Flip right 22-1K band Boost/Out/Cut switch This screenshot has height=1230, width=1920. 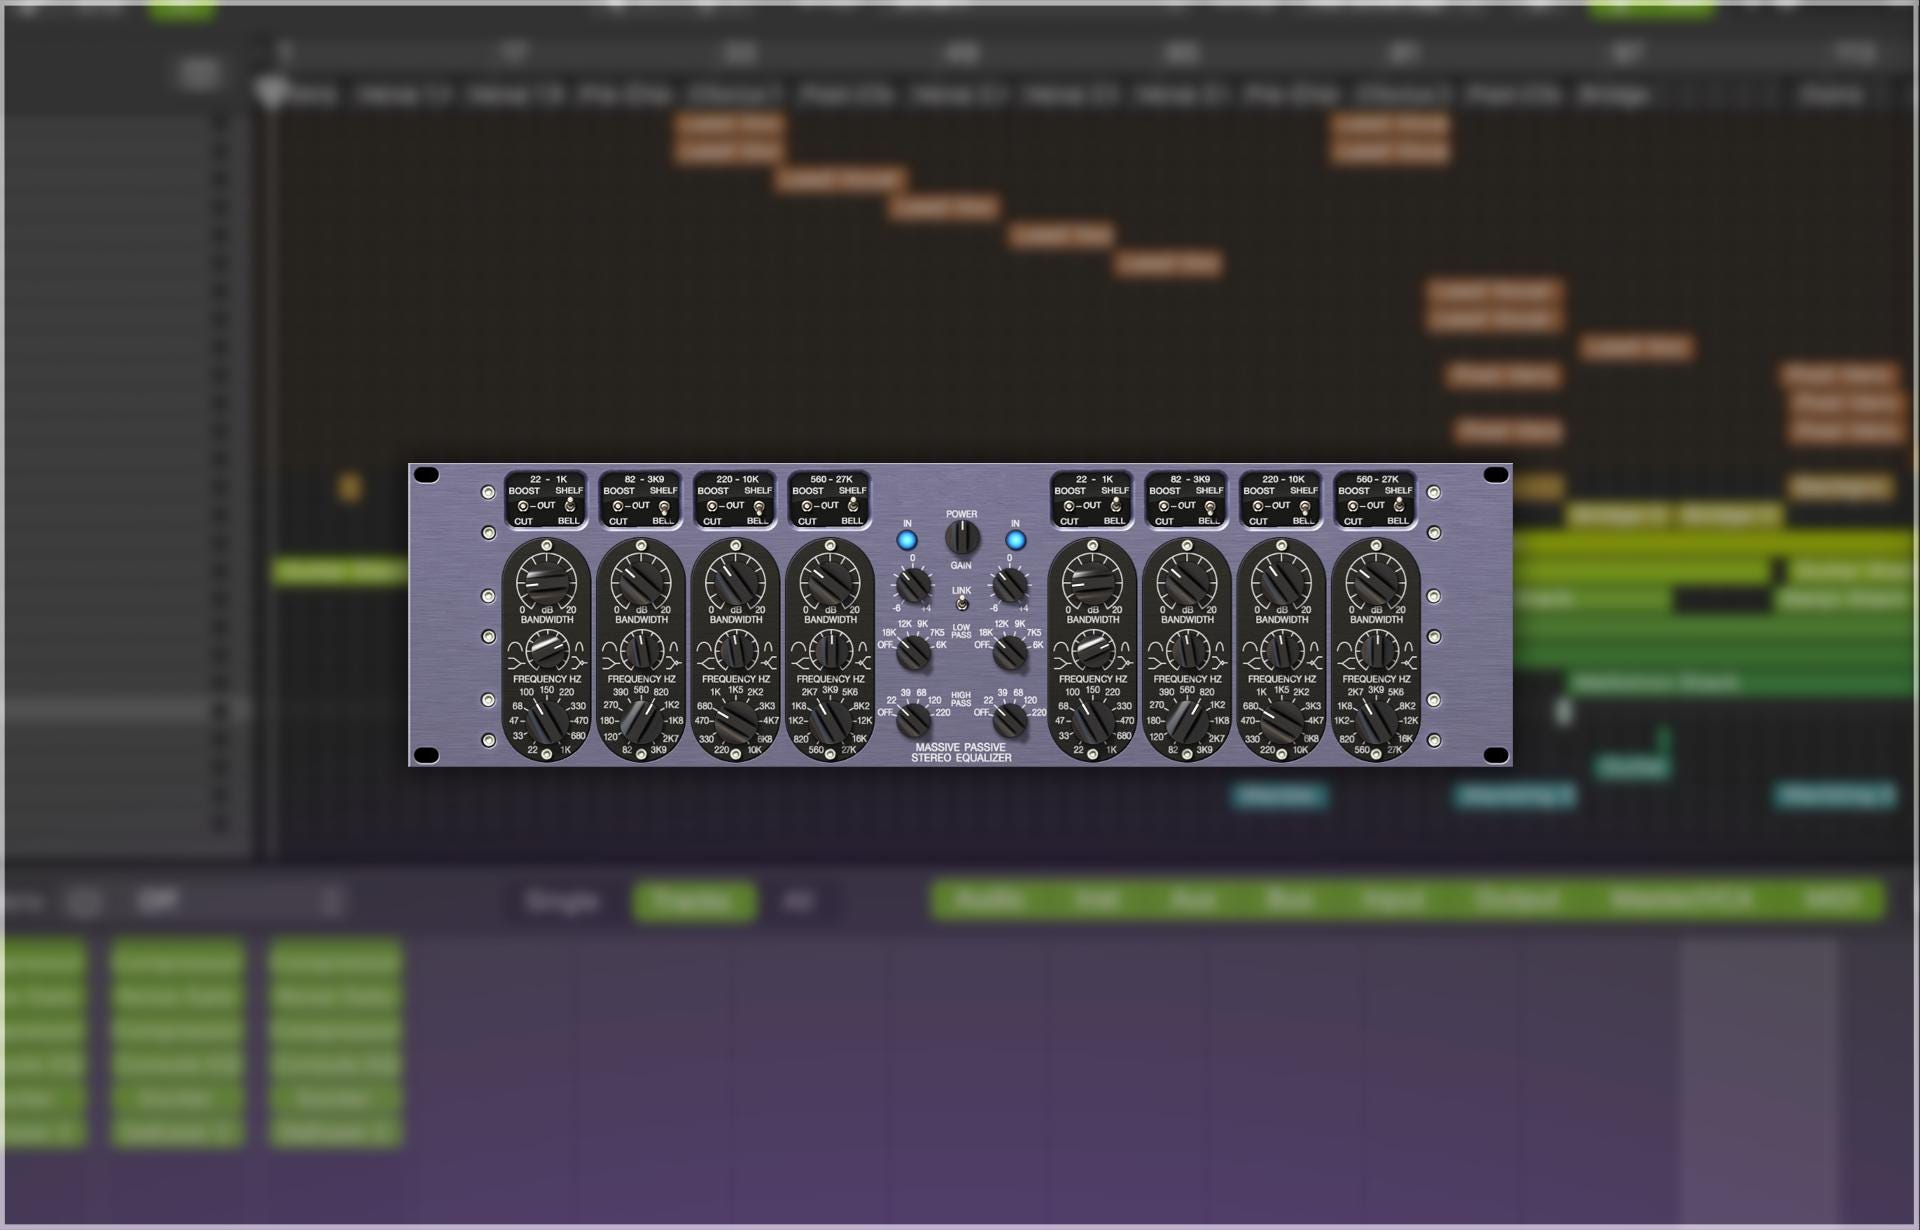coord(1069,506)
